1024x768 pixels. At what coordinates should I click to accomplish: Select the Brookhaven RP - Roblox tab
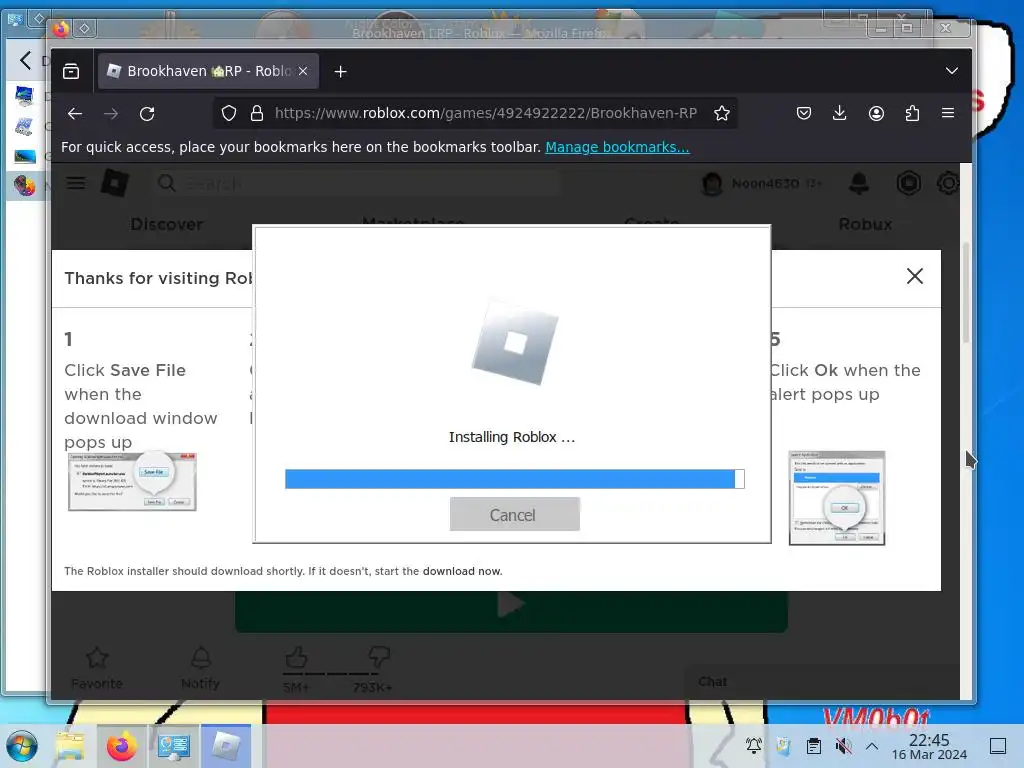[208, 71]
